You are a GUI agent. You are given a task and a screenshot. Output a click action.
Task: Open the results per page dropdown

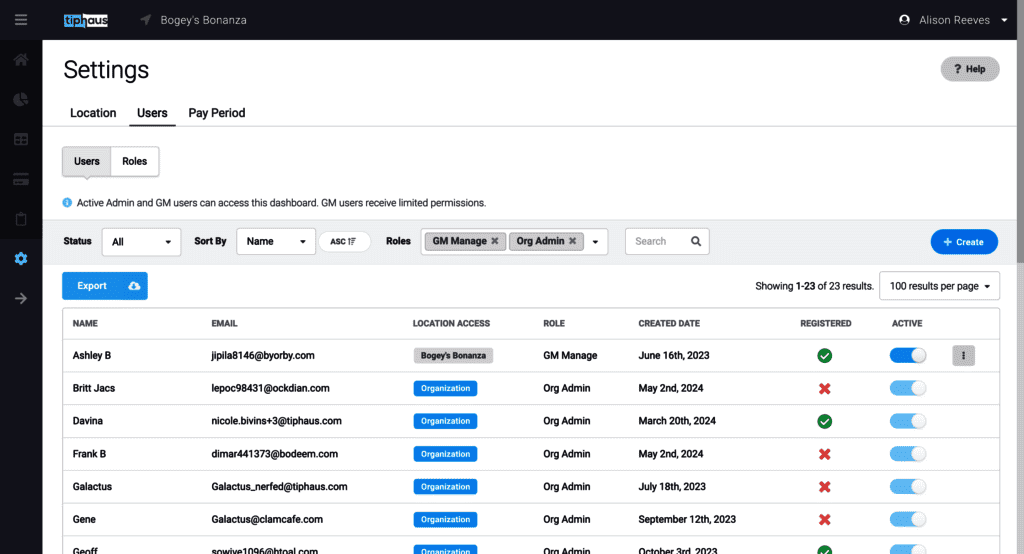coord(939,286)
